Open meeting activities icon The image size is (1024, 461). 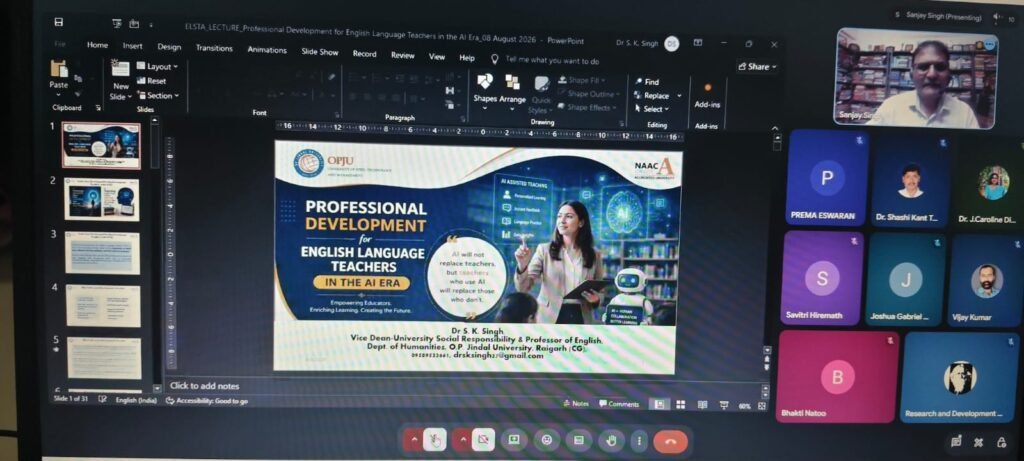click(x=978, y=443)
